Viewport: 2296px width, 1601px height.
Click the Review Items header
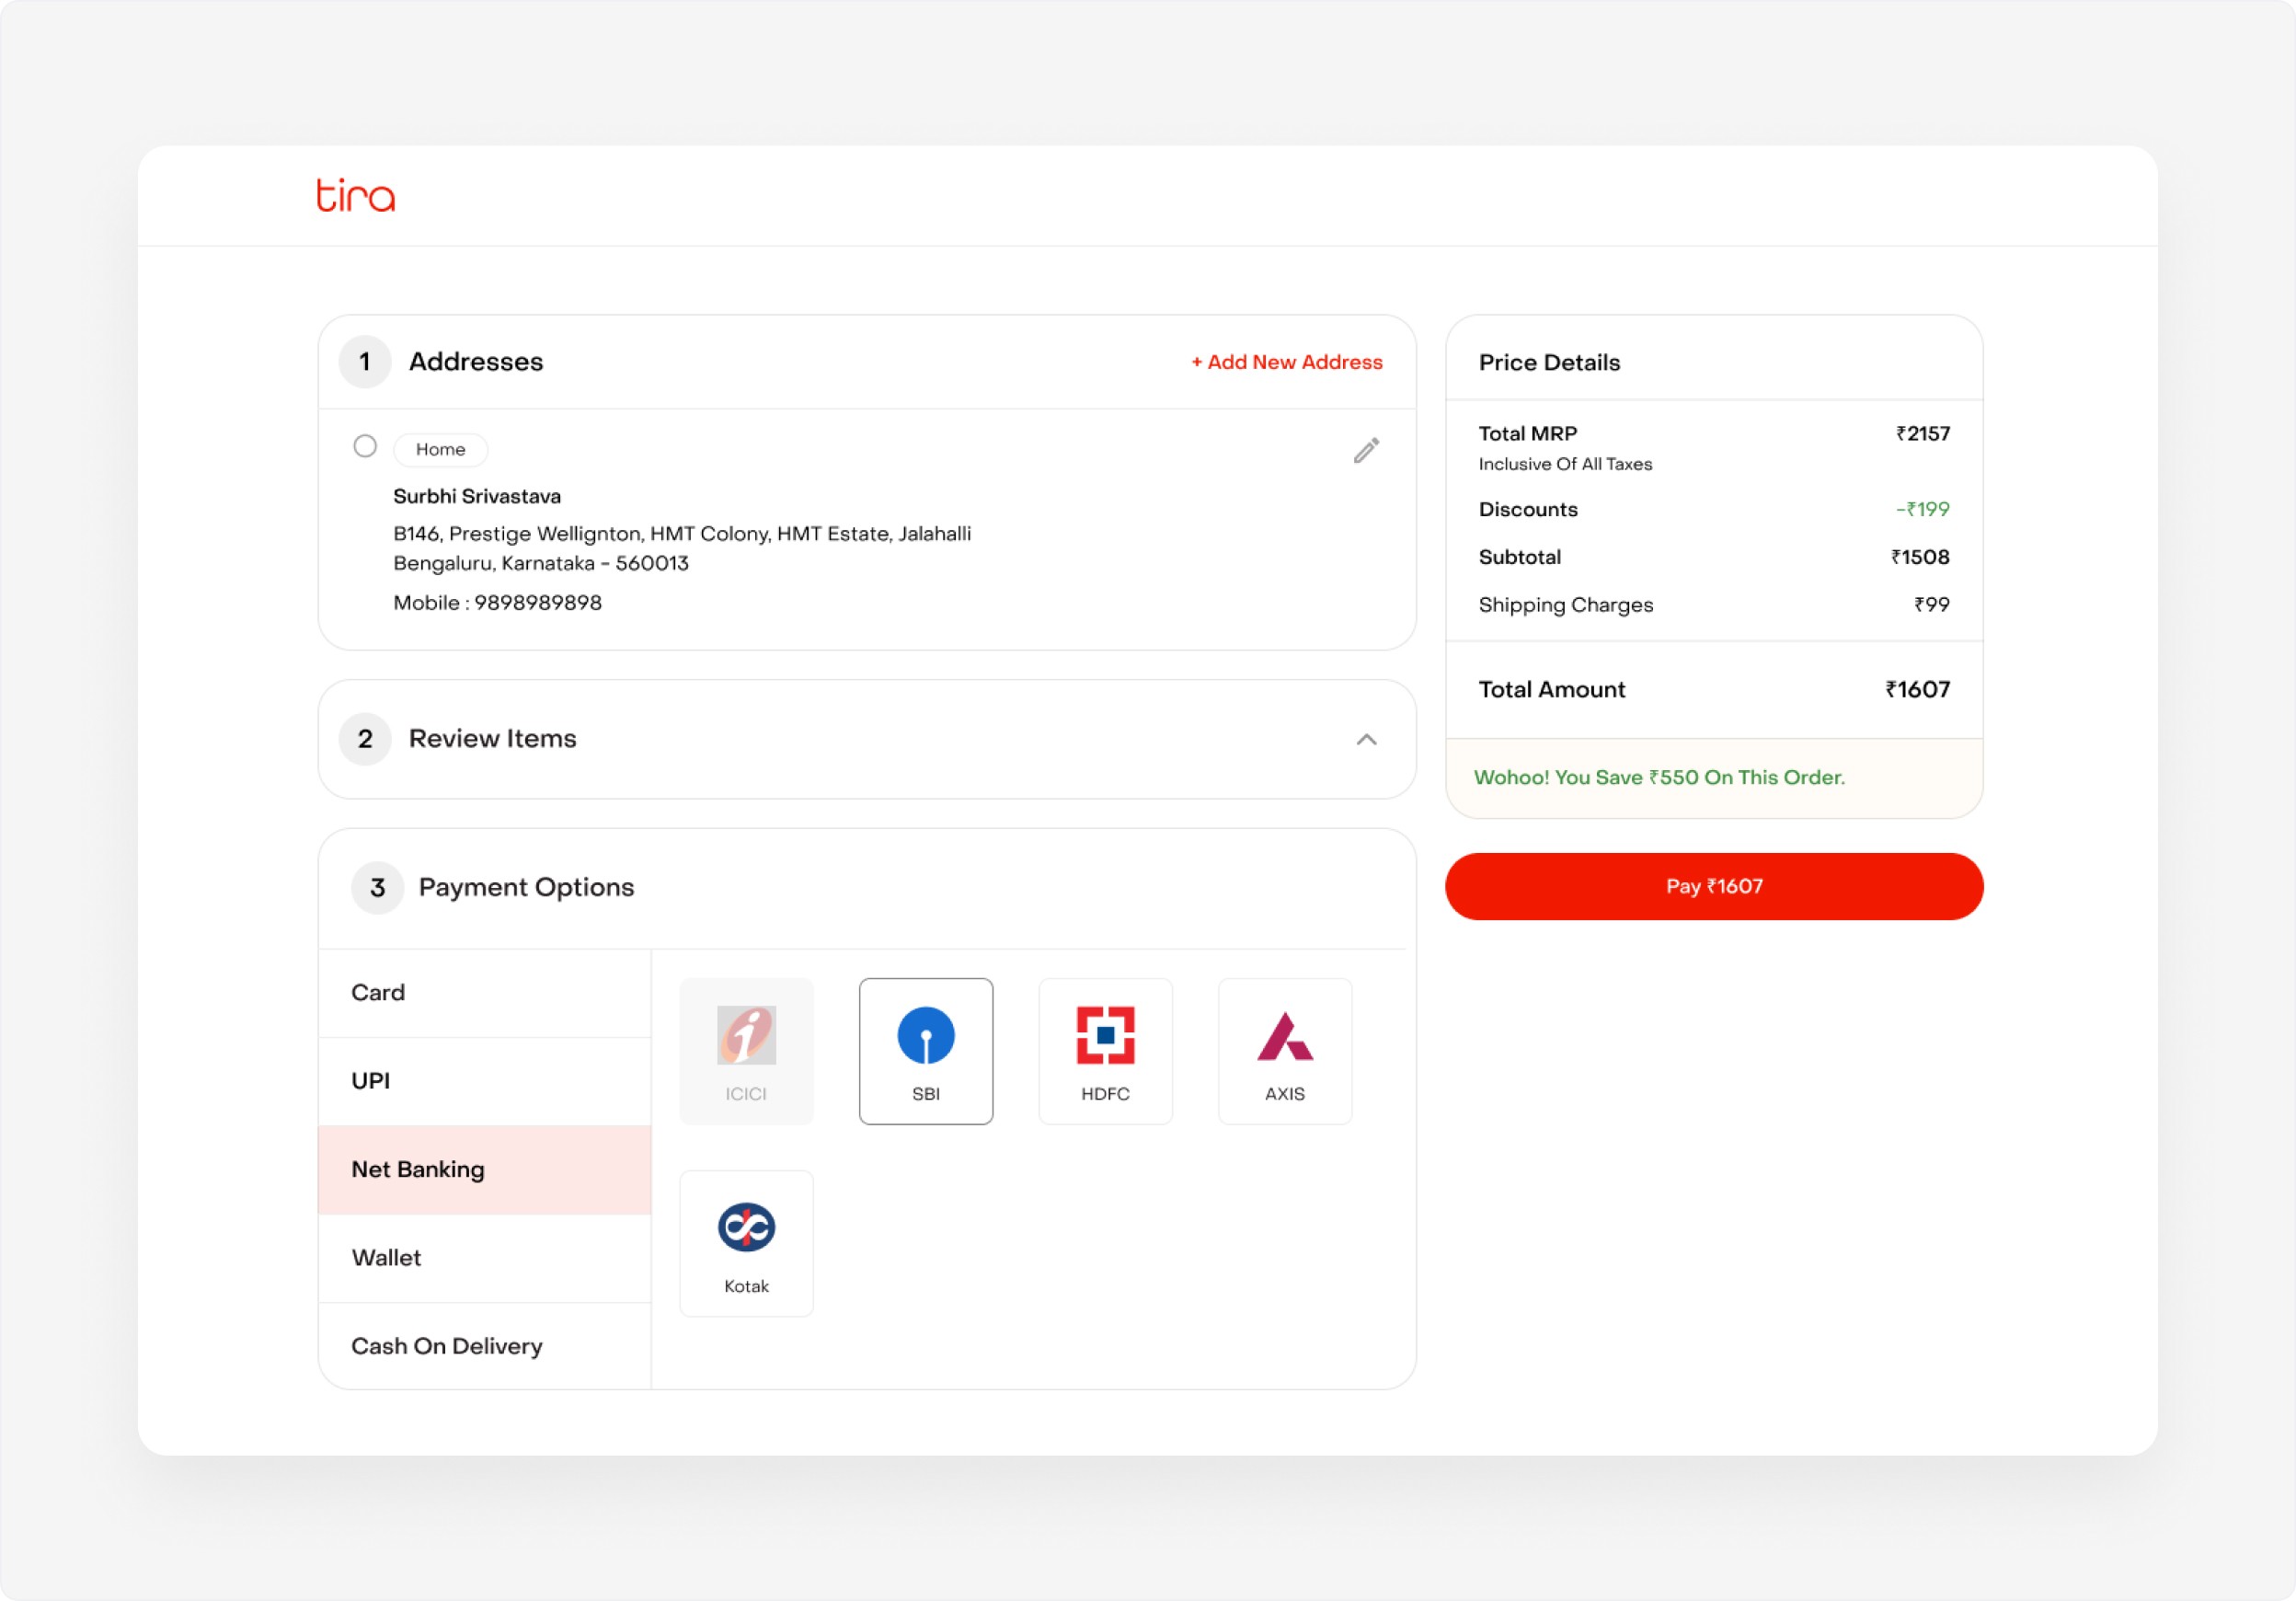click(x=493, y=739)
